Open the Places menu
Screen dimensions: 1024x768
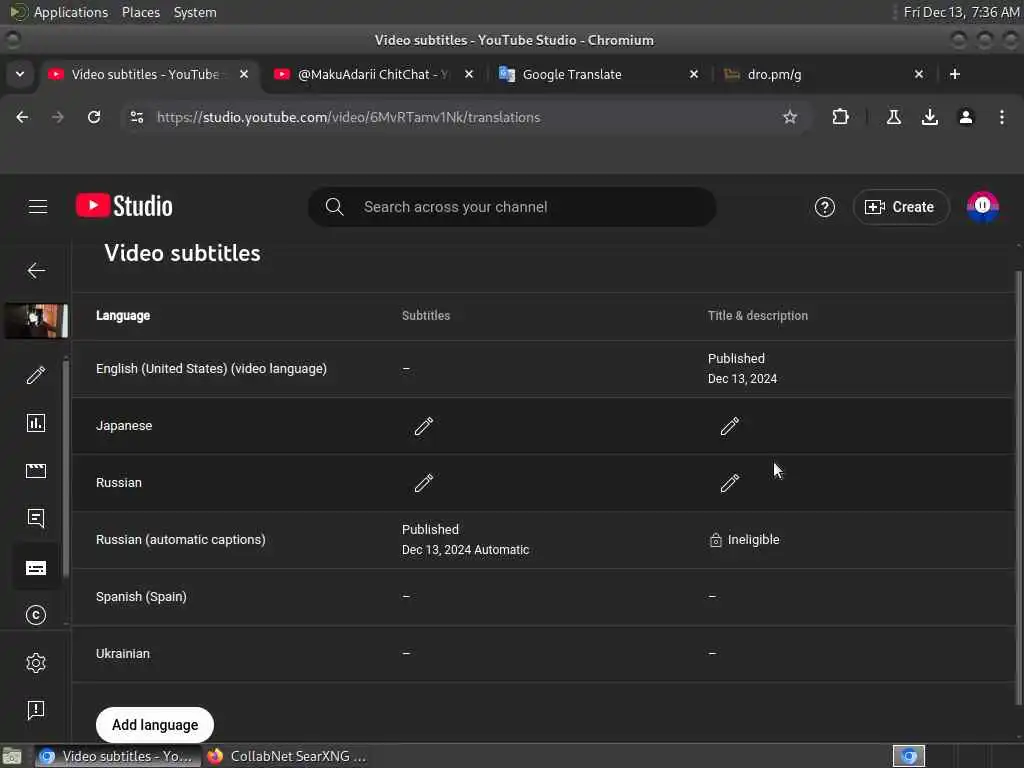pos(141,12)
